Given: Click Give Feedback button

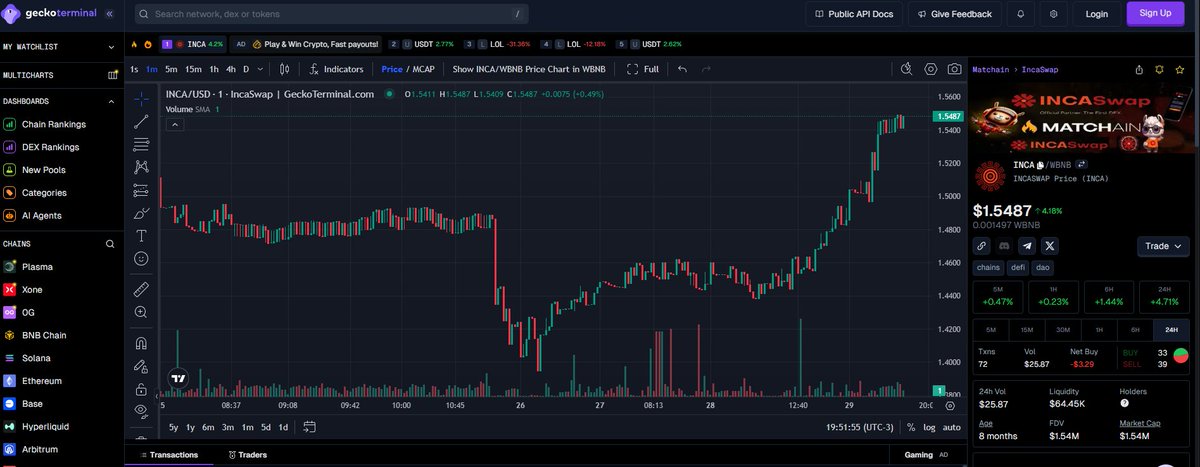Looking at the screenshot, I should click(953, 14).
